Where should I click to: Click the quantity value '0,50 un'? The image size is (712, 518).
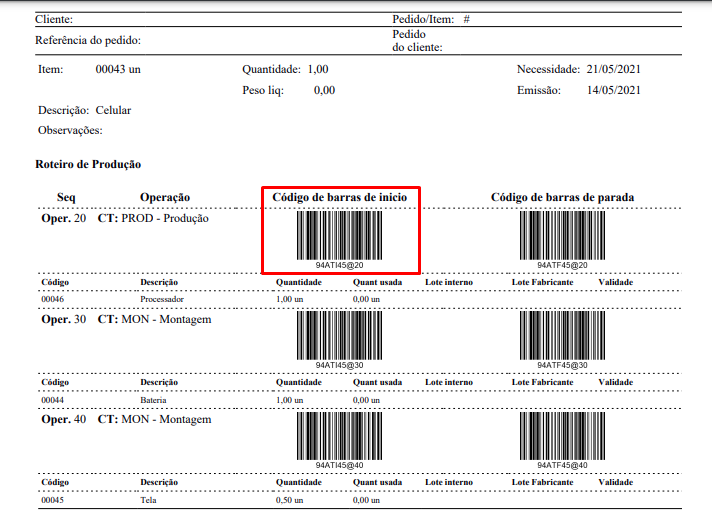(290, 500)
